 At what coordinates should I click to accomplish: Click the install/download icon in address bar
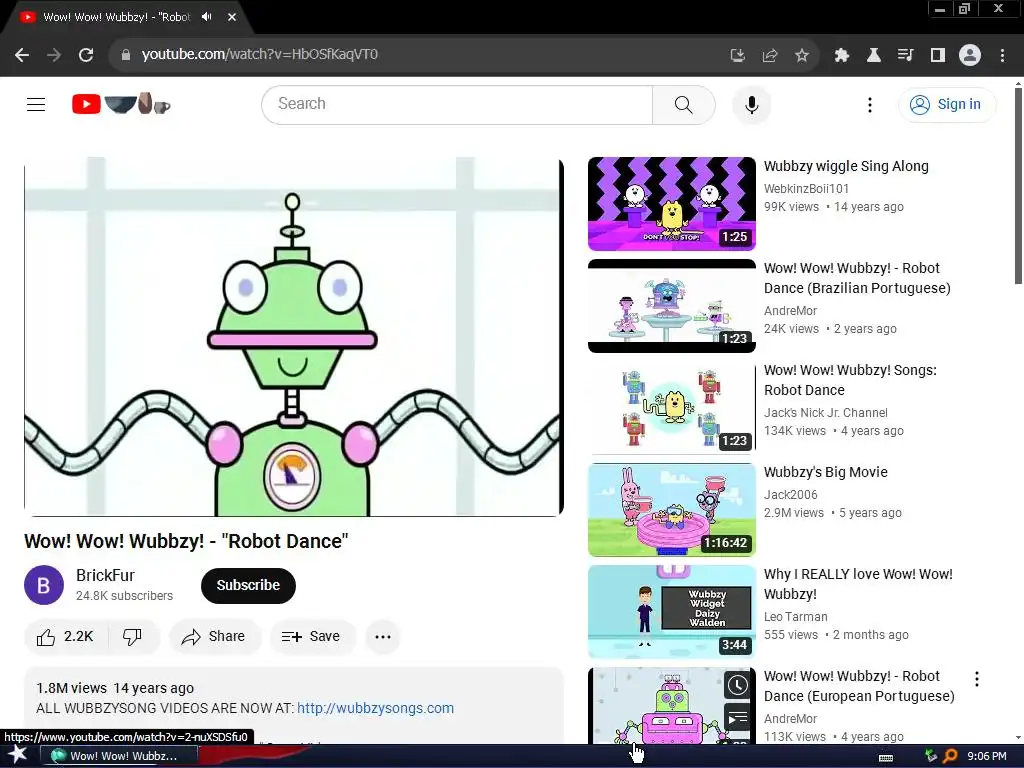738,55
